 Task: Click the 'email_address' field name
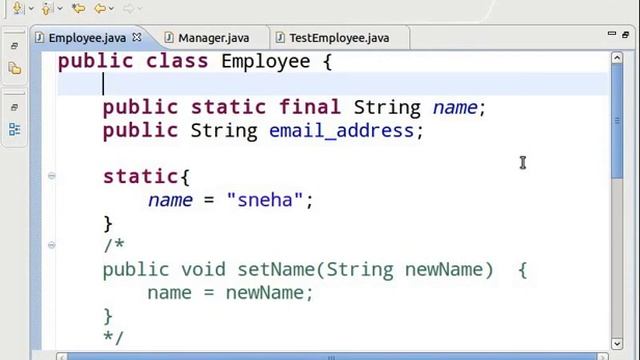pyautogui.click(x=342, y=131)
